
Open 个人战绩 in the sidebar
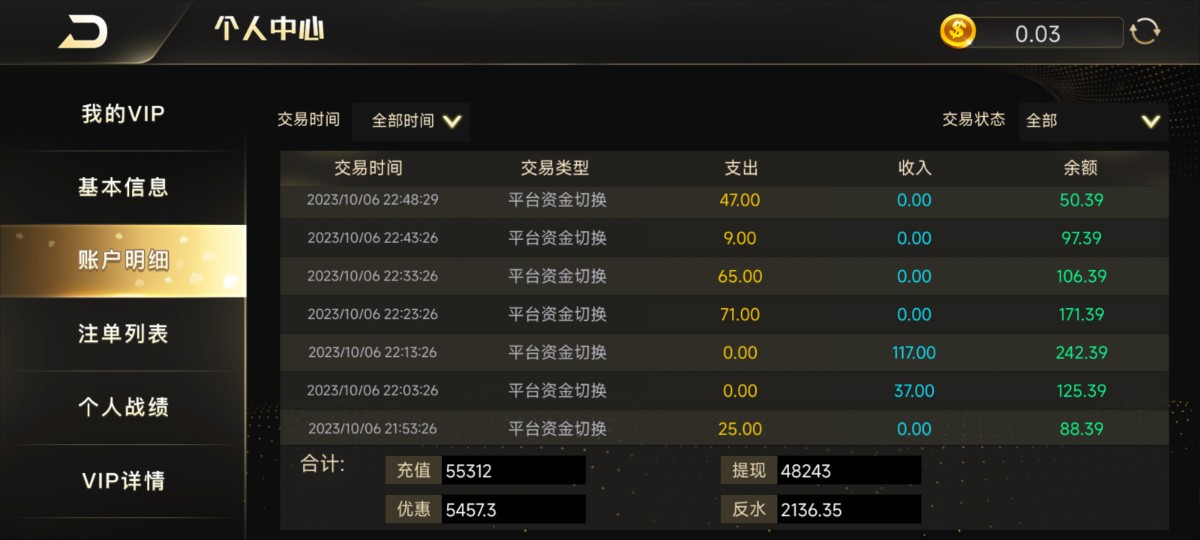pos(123,407)
